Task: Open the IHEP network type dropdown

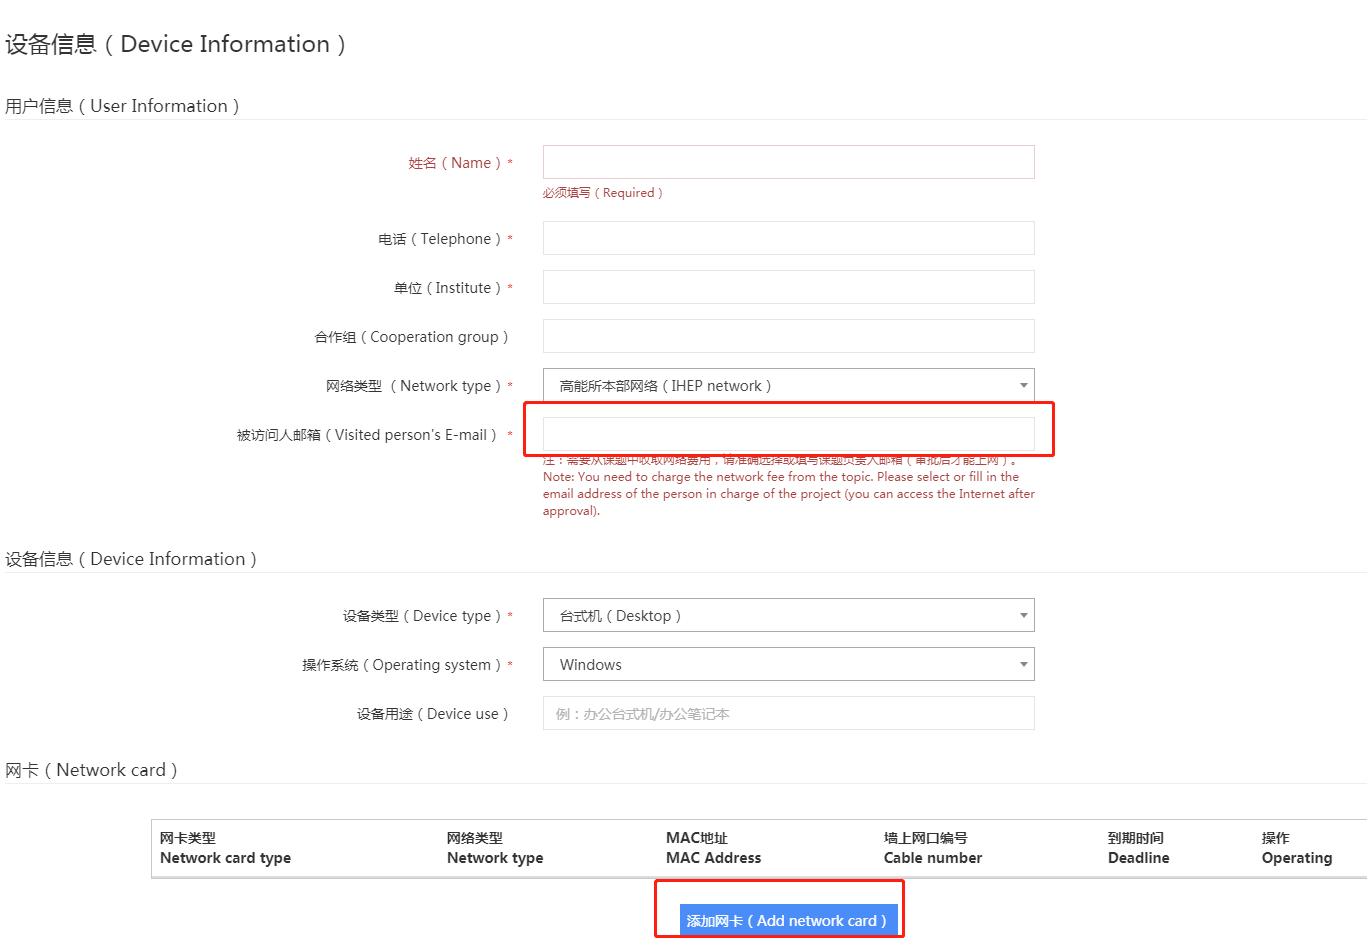Action: tap(788, 385)
